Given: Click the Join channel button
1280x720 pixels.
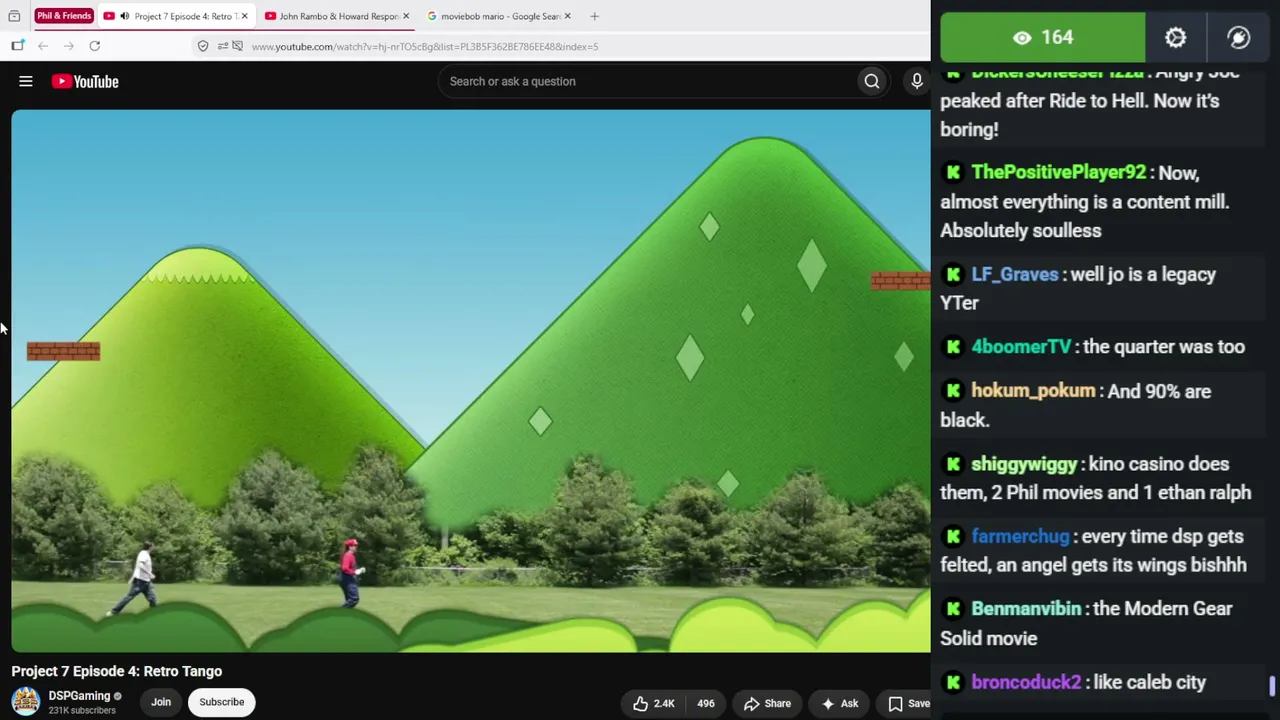Looking at the screenshot, I should (161, 702).
